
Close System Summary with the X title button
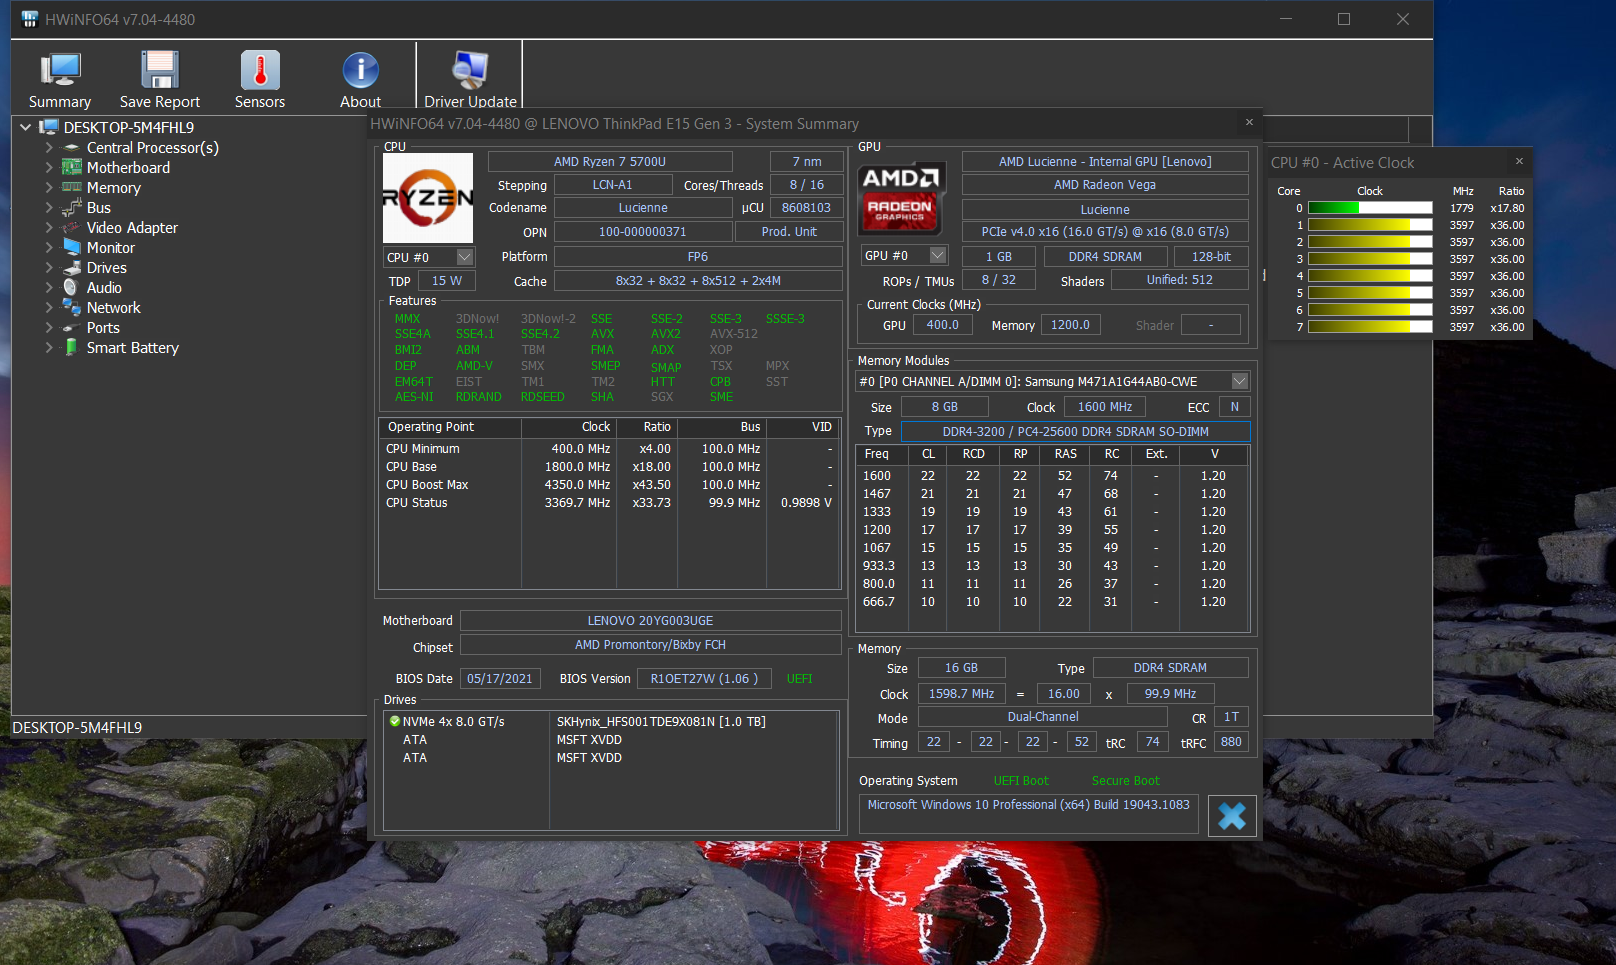click(x=1249, y=122)
